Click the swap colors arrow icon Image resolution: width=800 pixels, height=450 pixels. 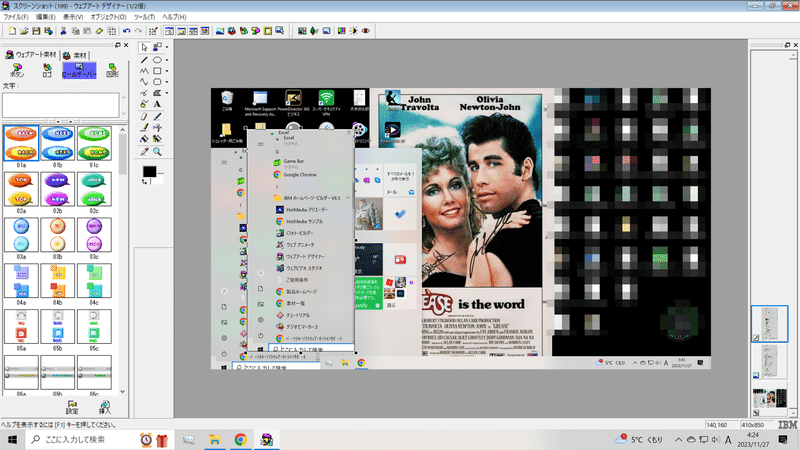144,182
